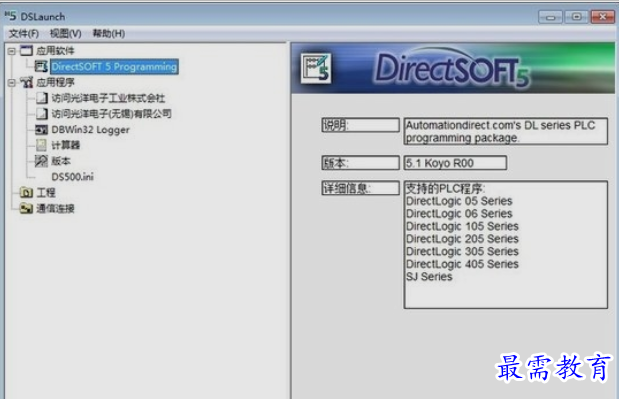Click the 应用程序 tools icon
619x399 pixels.
pyautogui.click(x=26, y=82)
